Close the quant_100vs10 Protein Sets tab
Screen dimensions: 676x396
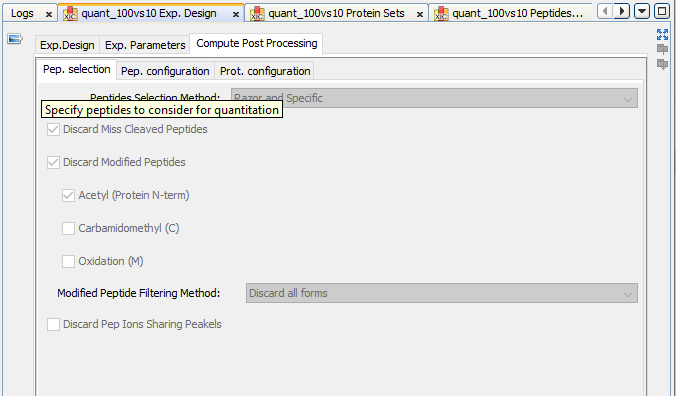(x=420, y=15)
